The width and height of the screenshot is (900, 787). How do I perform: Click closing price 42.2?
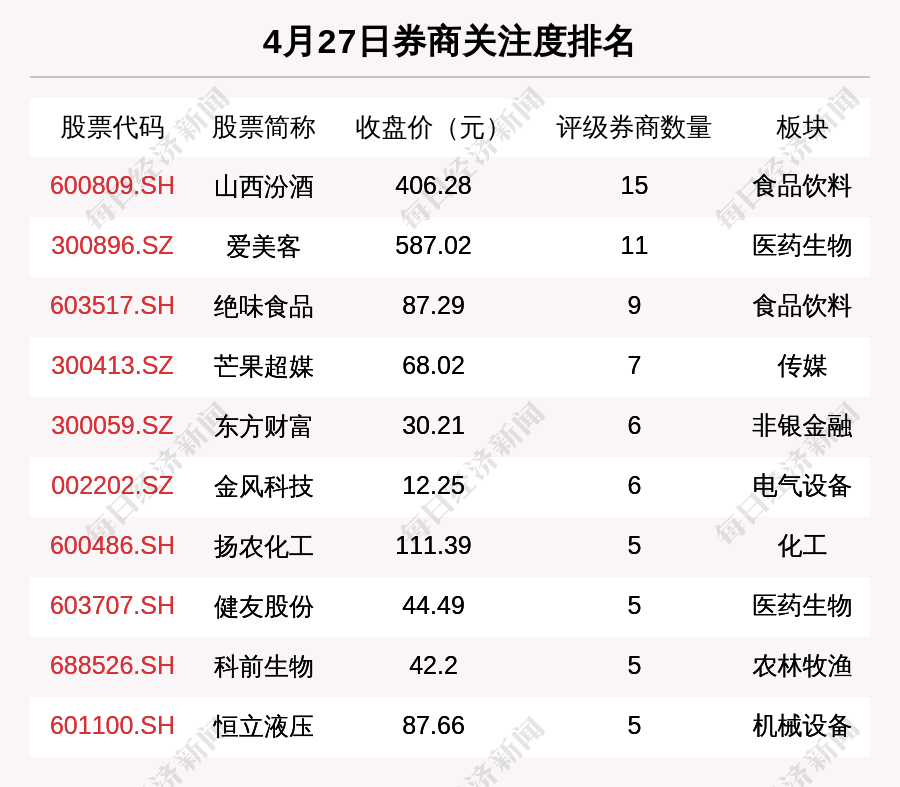[x=433, y=666]
